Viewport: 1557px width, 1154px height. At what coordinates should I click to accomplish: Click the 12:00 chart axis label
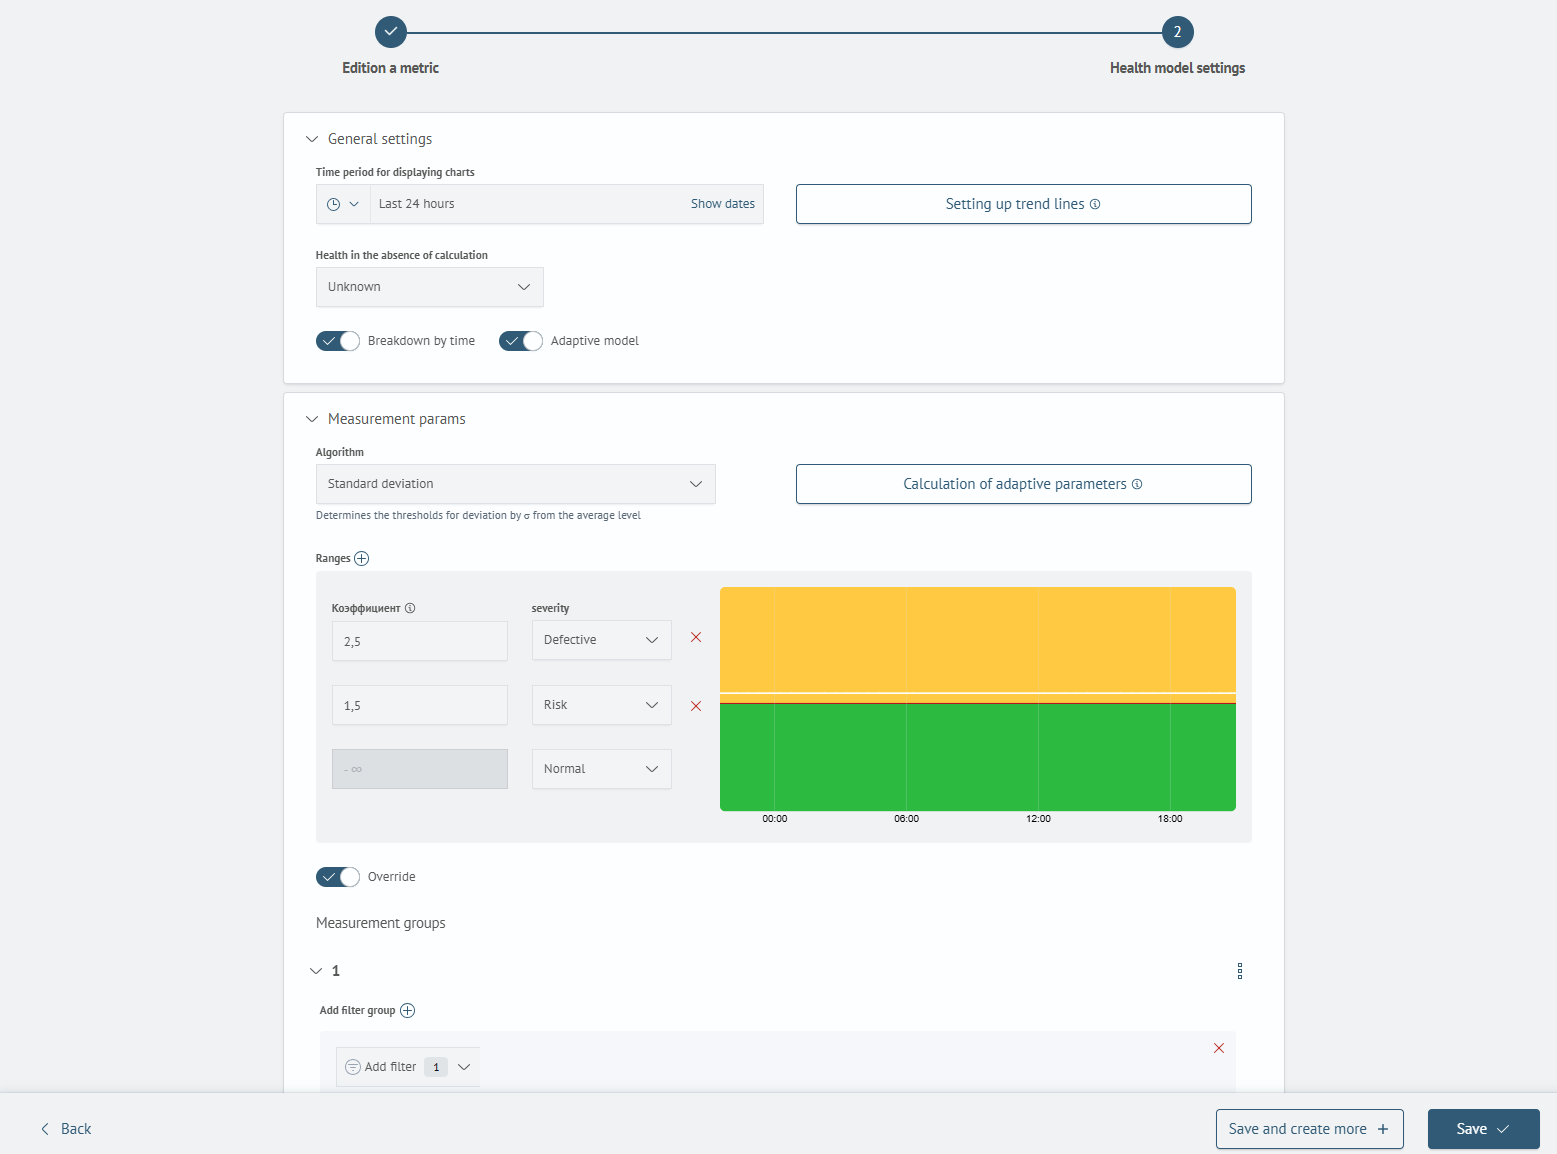click(x=1038, y=819)
